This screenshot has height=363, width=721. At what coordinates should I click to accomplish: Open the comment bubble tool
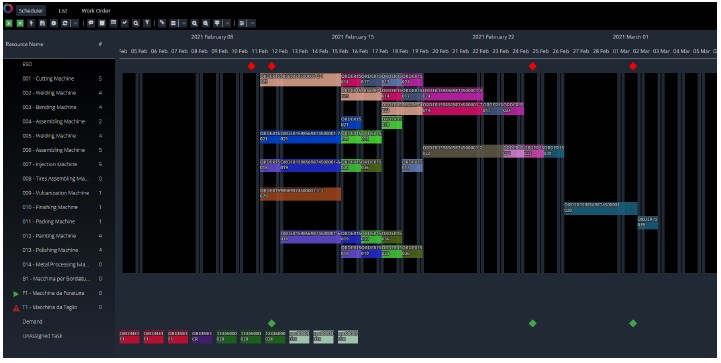click(91, 23)
